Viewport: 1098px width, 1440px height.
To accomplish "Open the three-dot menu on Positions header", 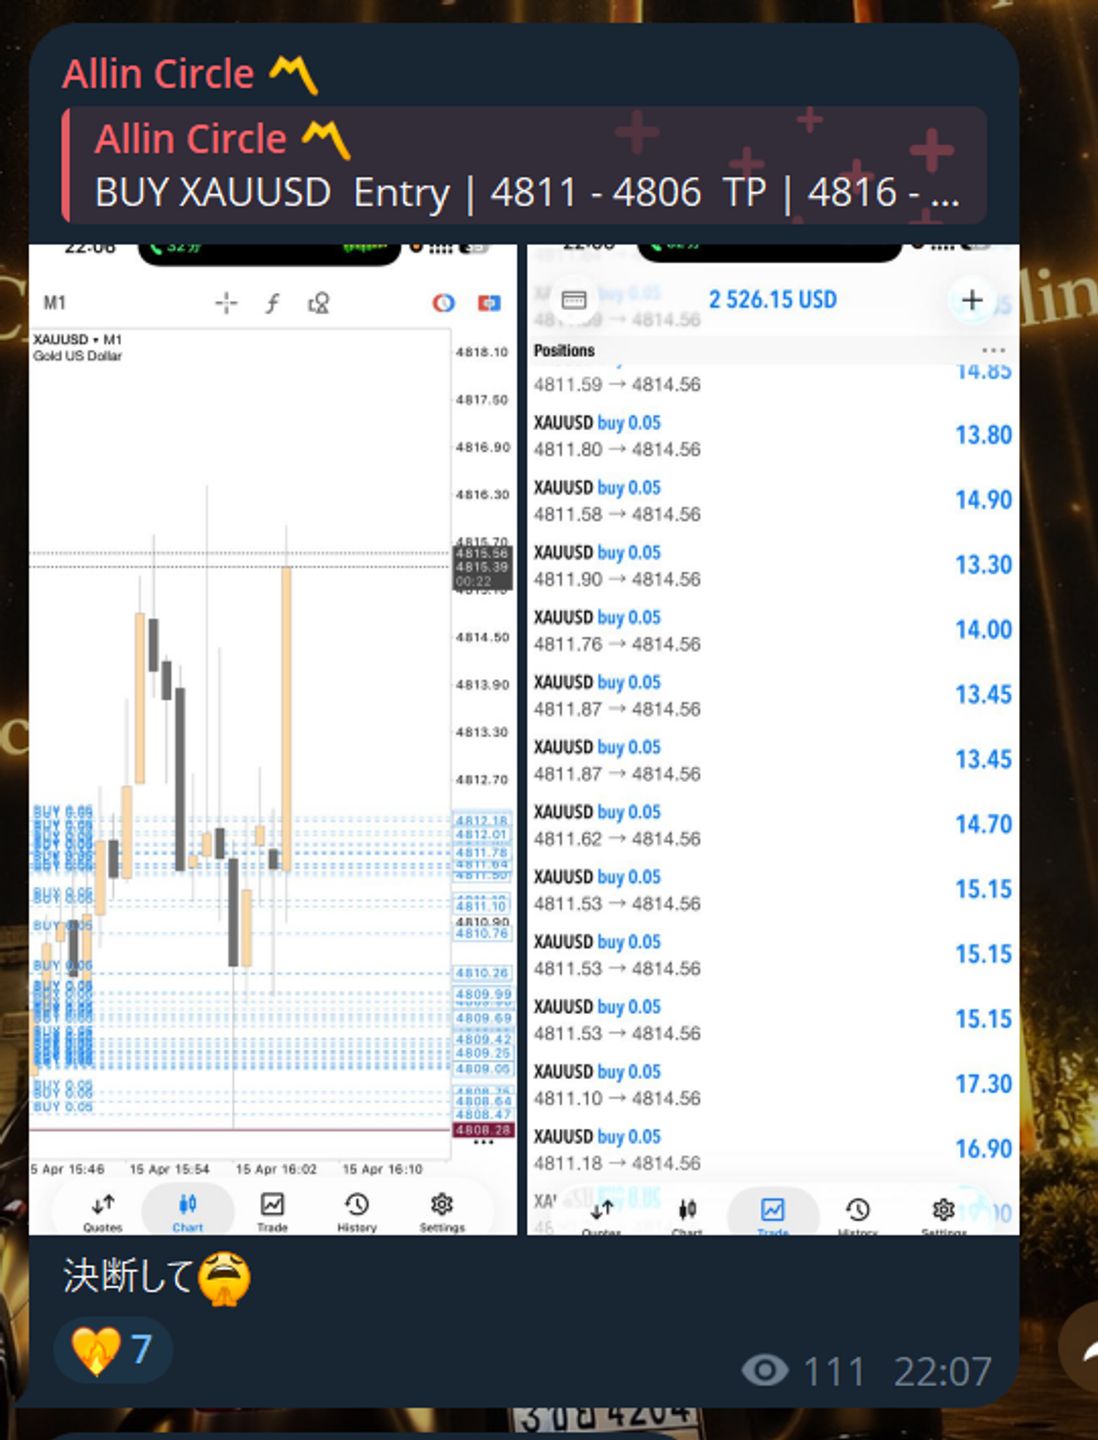I will pyautogui.click(x=993, y=351).
